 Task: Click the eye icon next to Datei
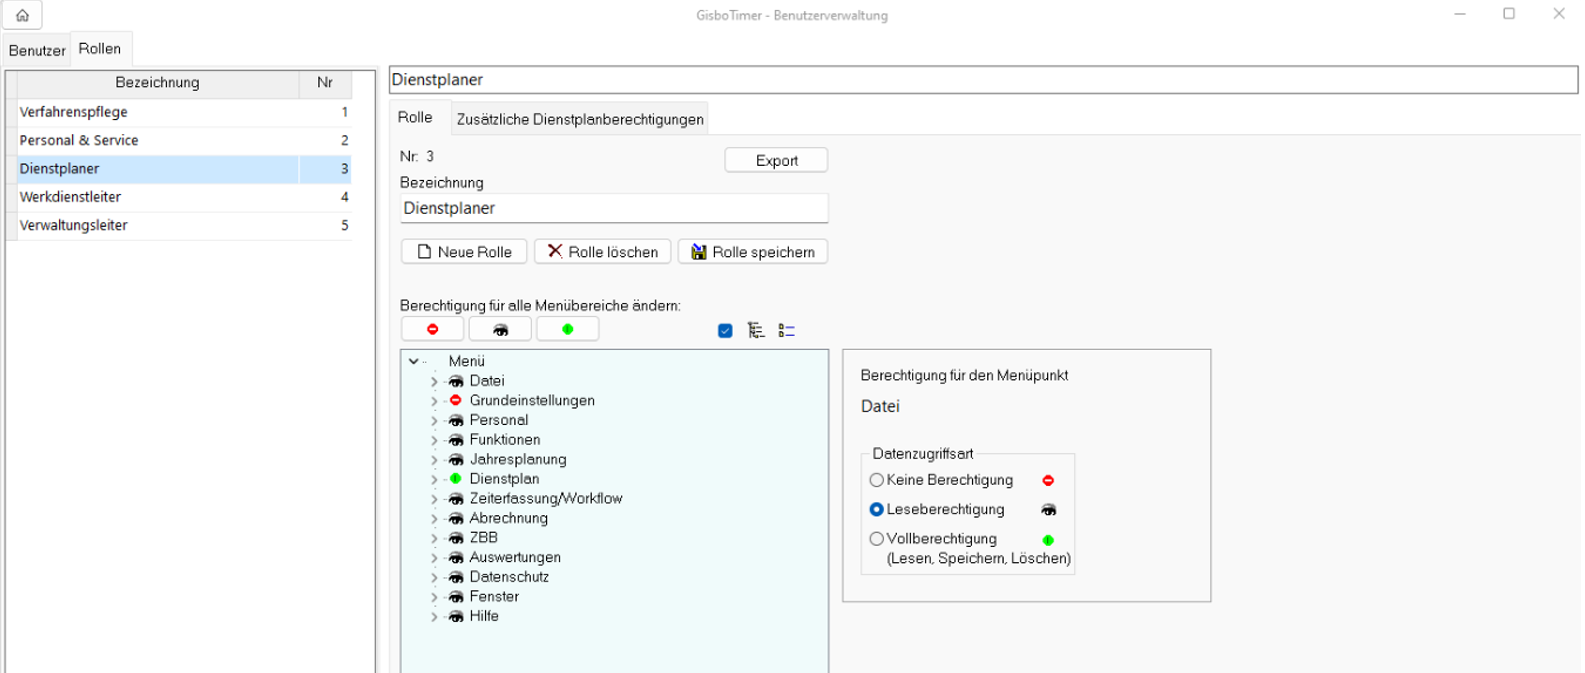click(456, 381)
